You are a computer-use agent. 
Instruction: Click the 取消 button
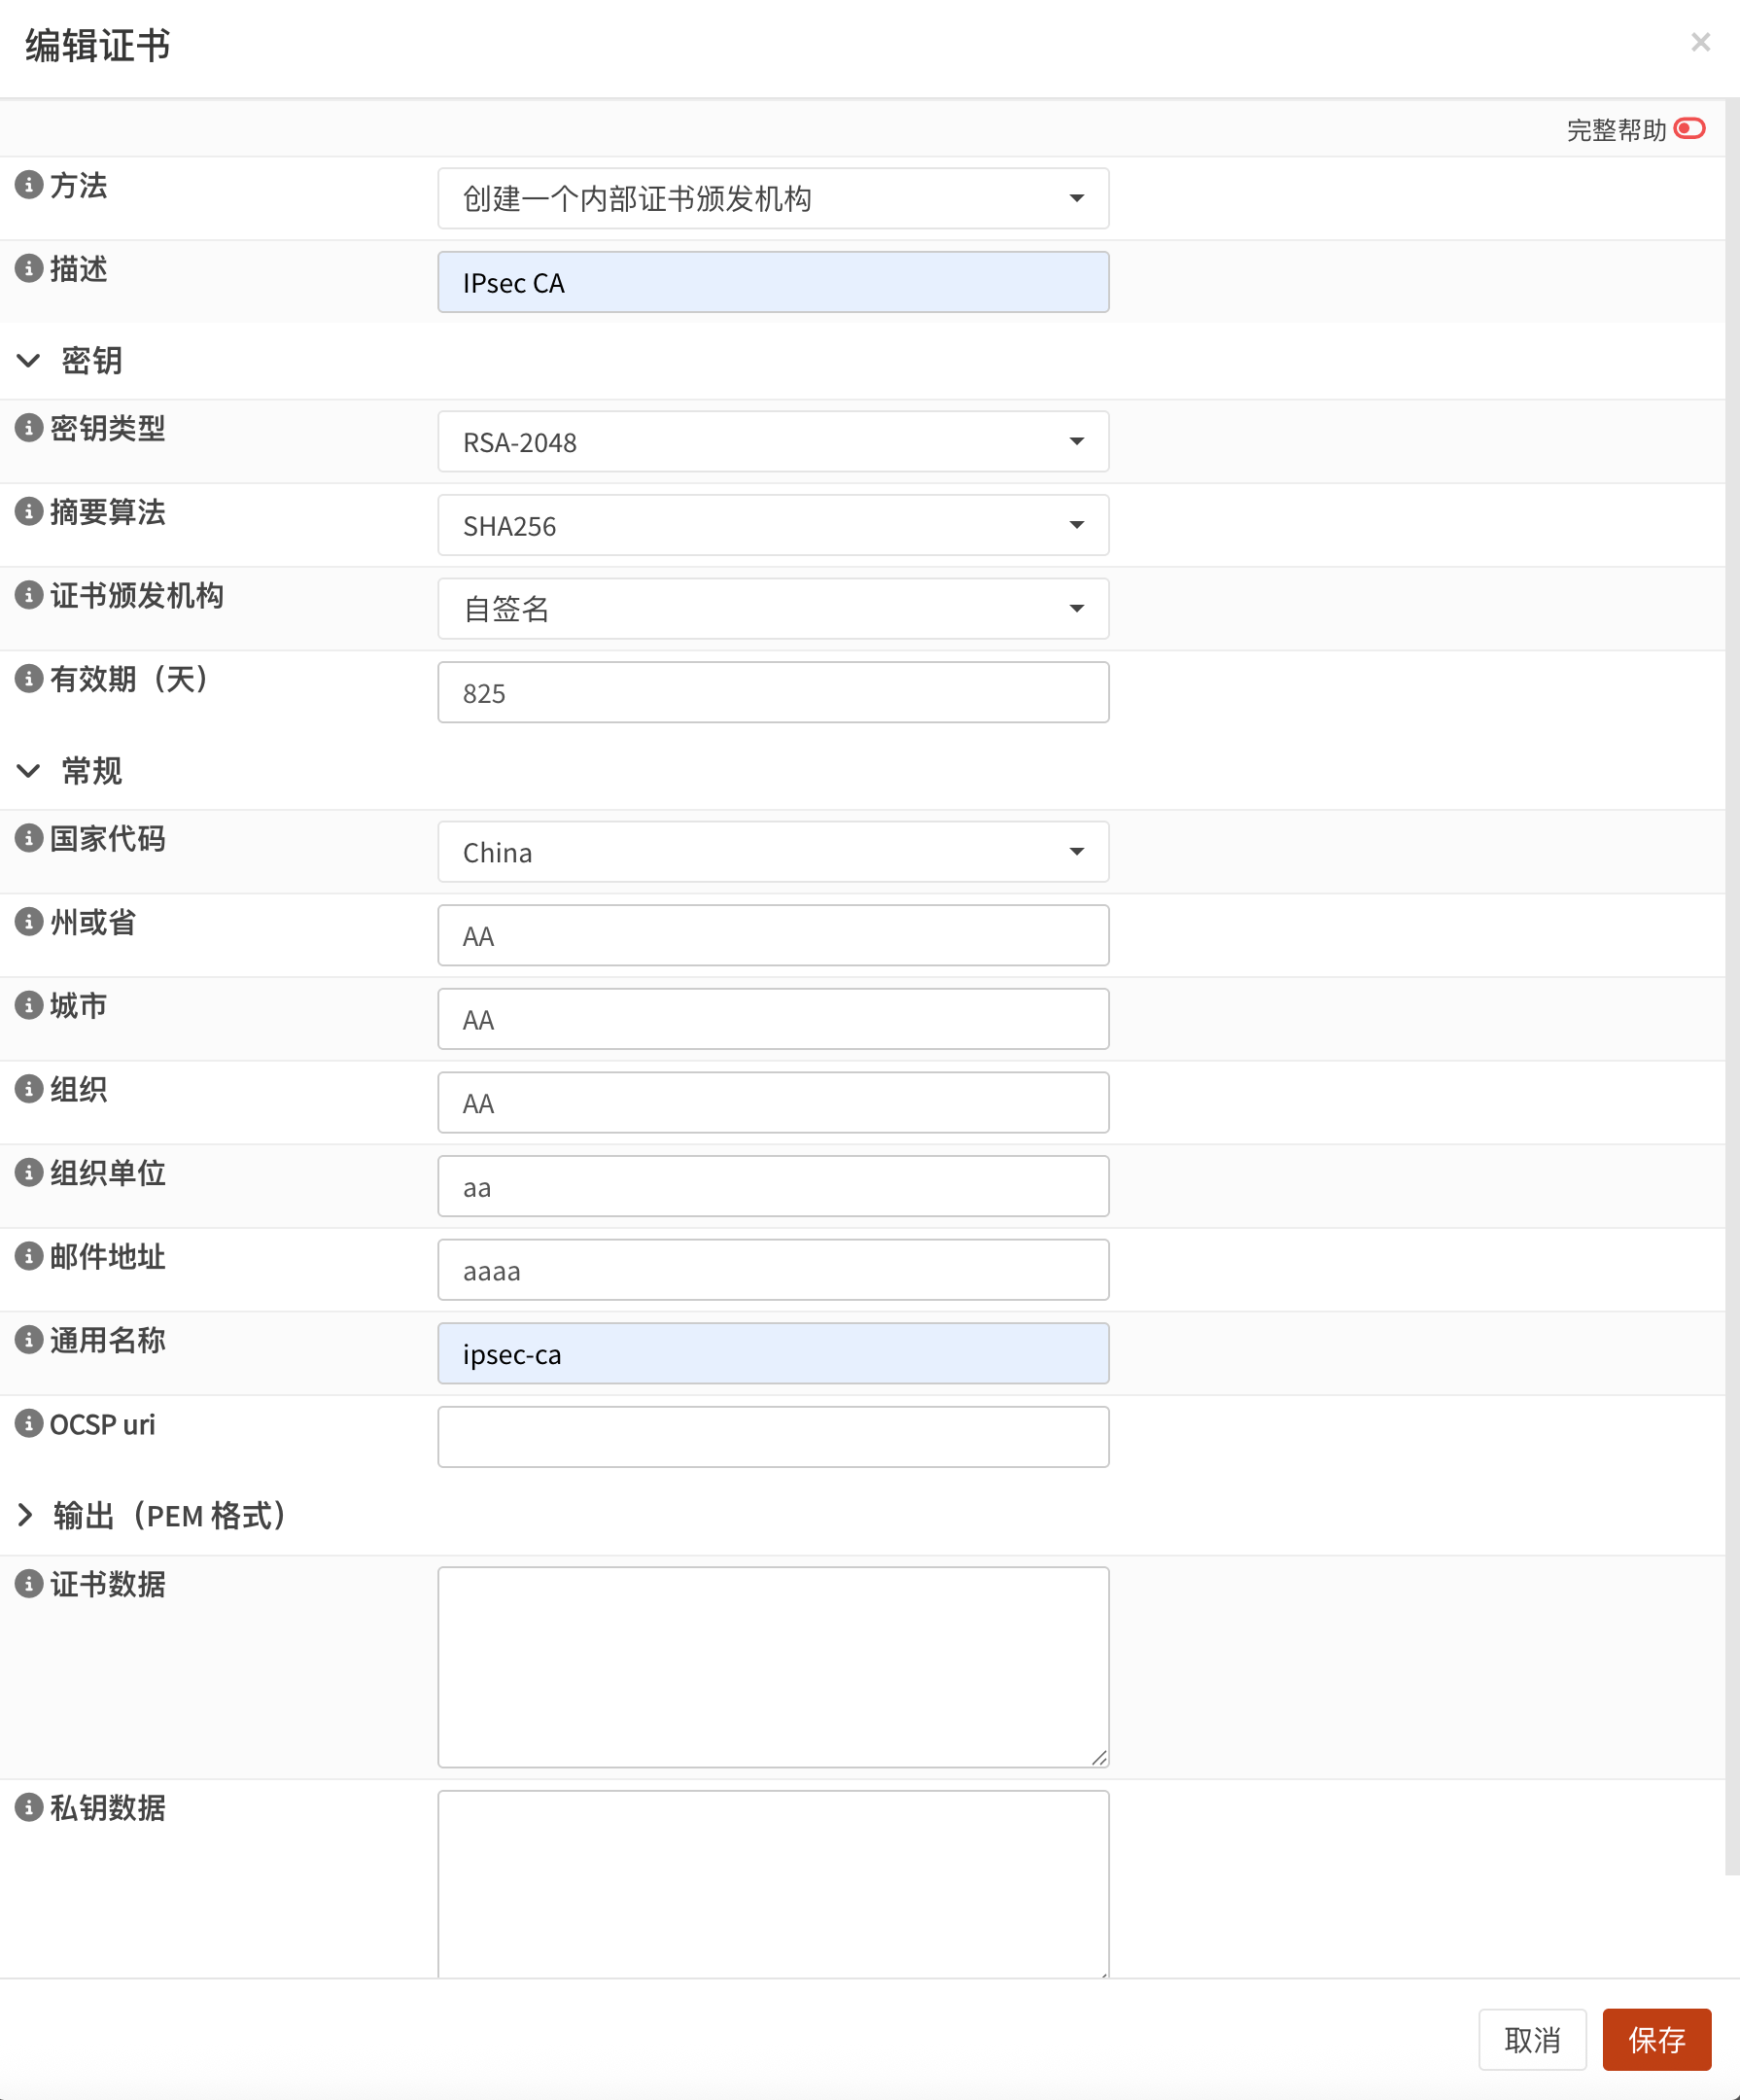pos(1531,2039)
